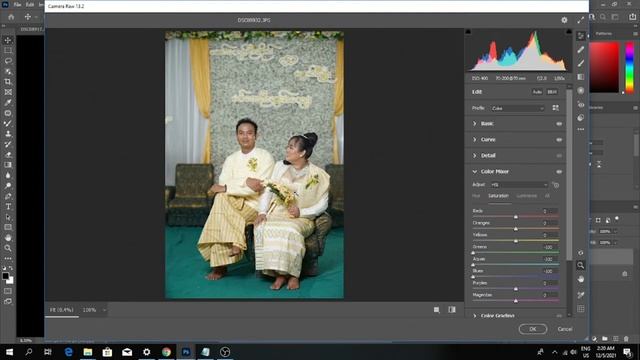Select the Camera Raw Zoom tool

pos(581,266)
